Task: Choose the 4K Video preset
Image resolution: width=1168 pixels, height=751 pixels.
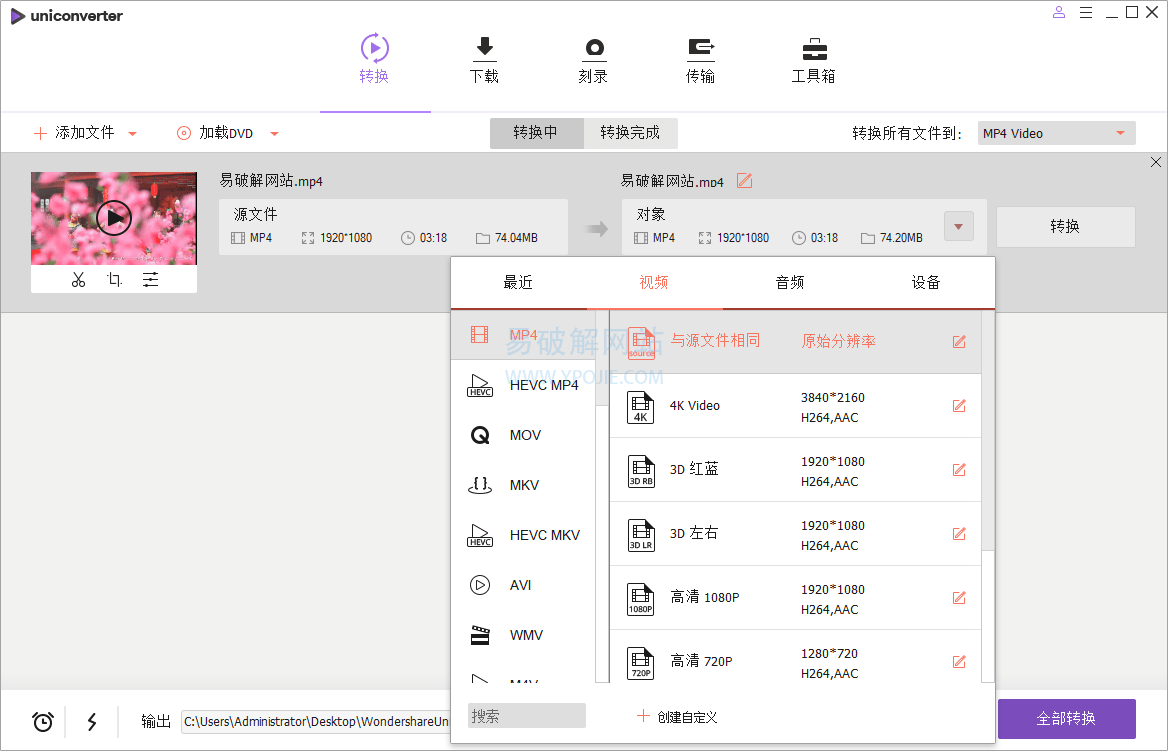Action: pyautogui.click(x=795, y=406)
